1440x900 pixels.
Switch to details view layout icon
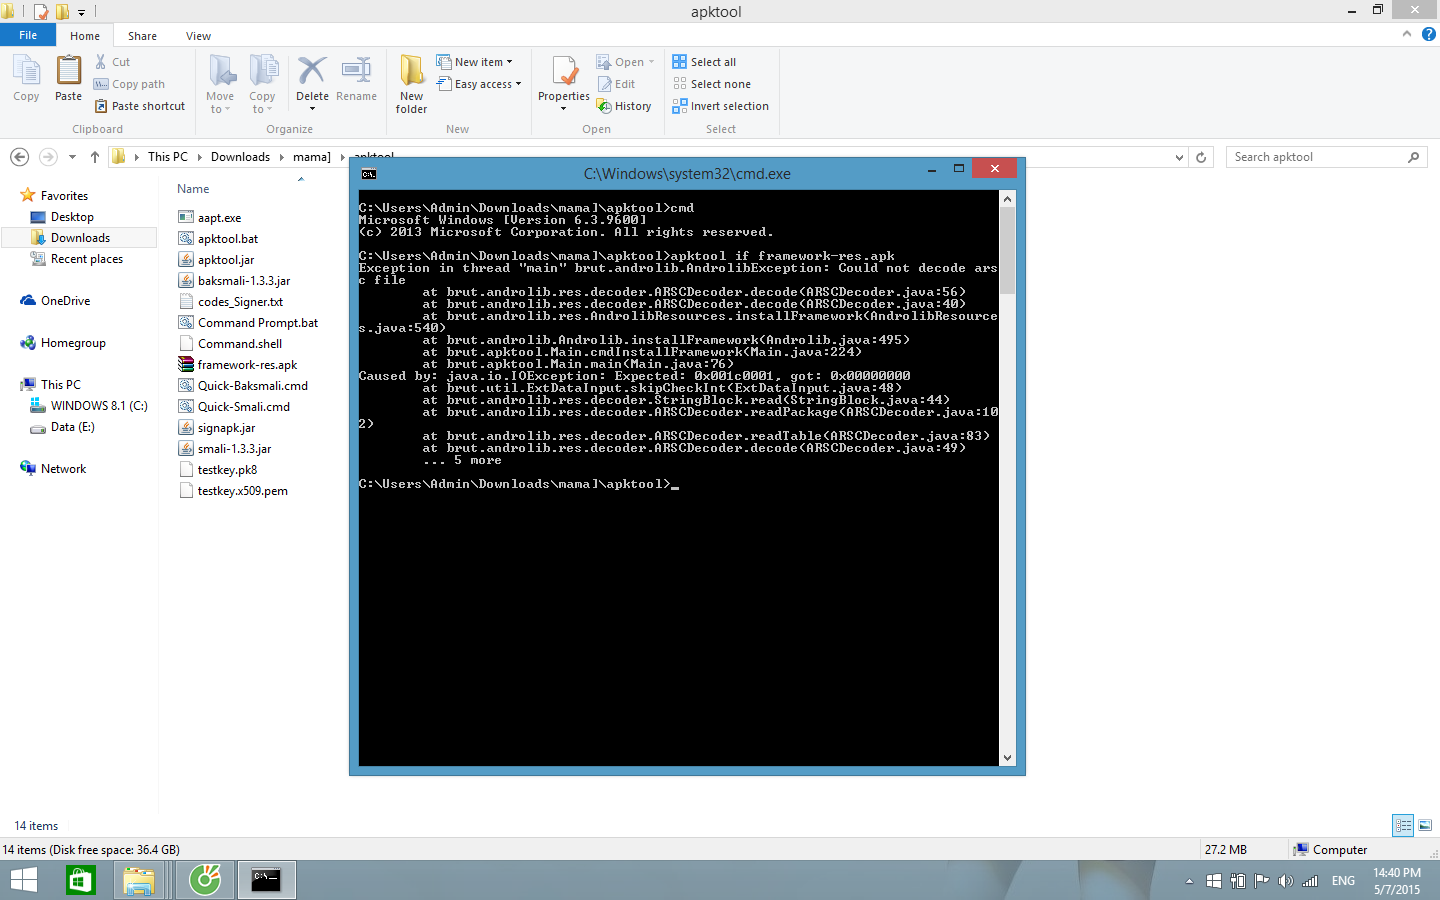[1403, 825]
